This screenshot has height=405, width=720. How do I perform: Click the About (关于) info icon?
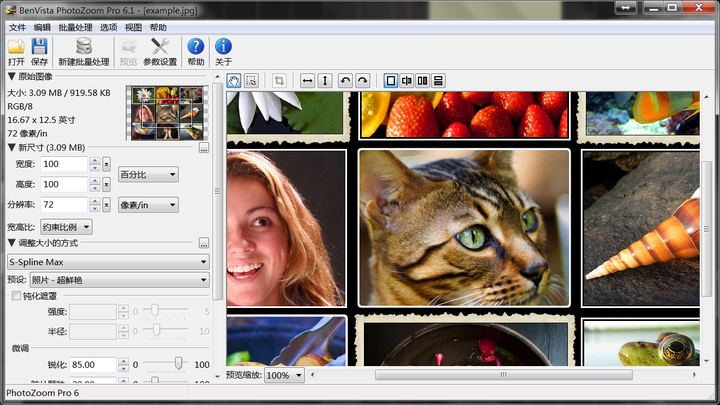tap(223, 47)
